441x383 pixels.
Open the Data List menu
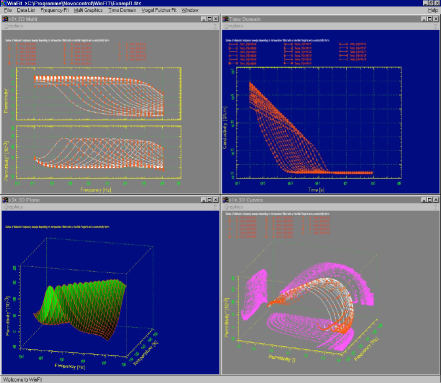coord(26,10)
